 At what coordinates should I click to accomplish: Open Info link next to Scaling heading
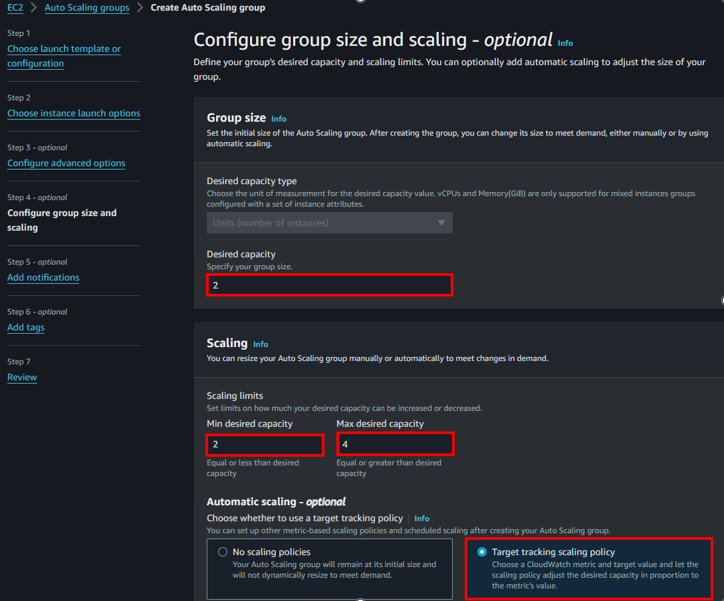pos(260,344)
